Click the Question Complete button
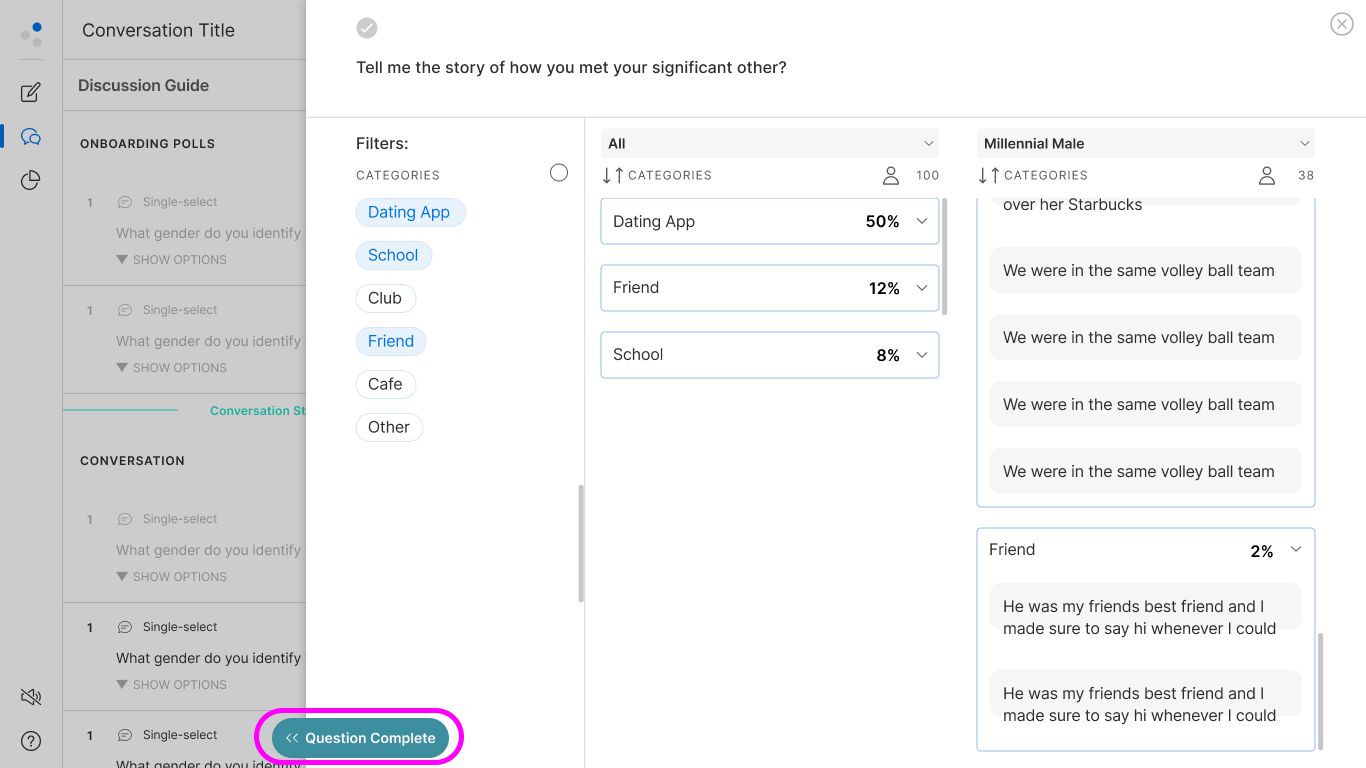 point(360,738)
